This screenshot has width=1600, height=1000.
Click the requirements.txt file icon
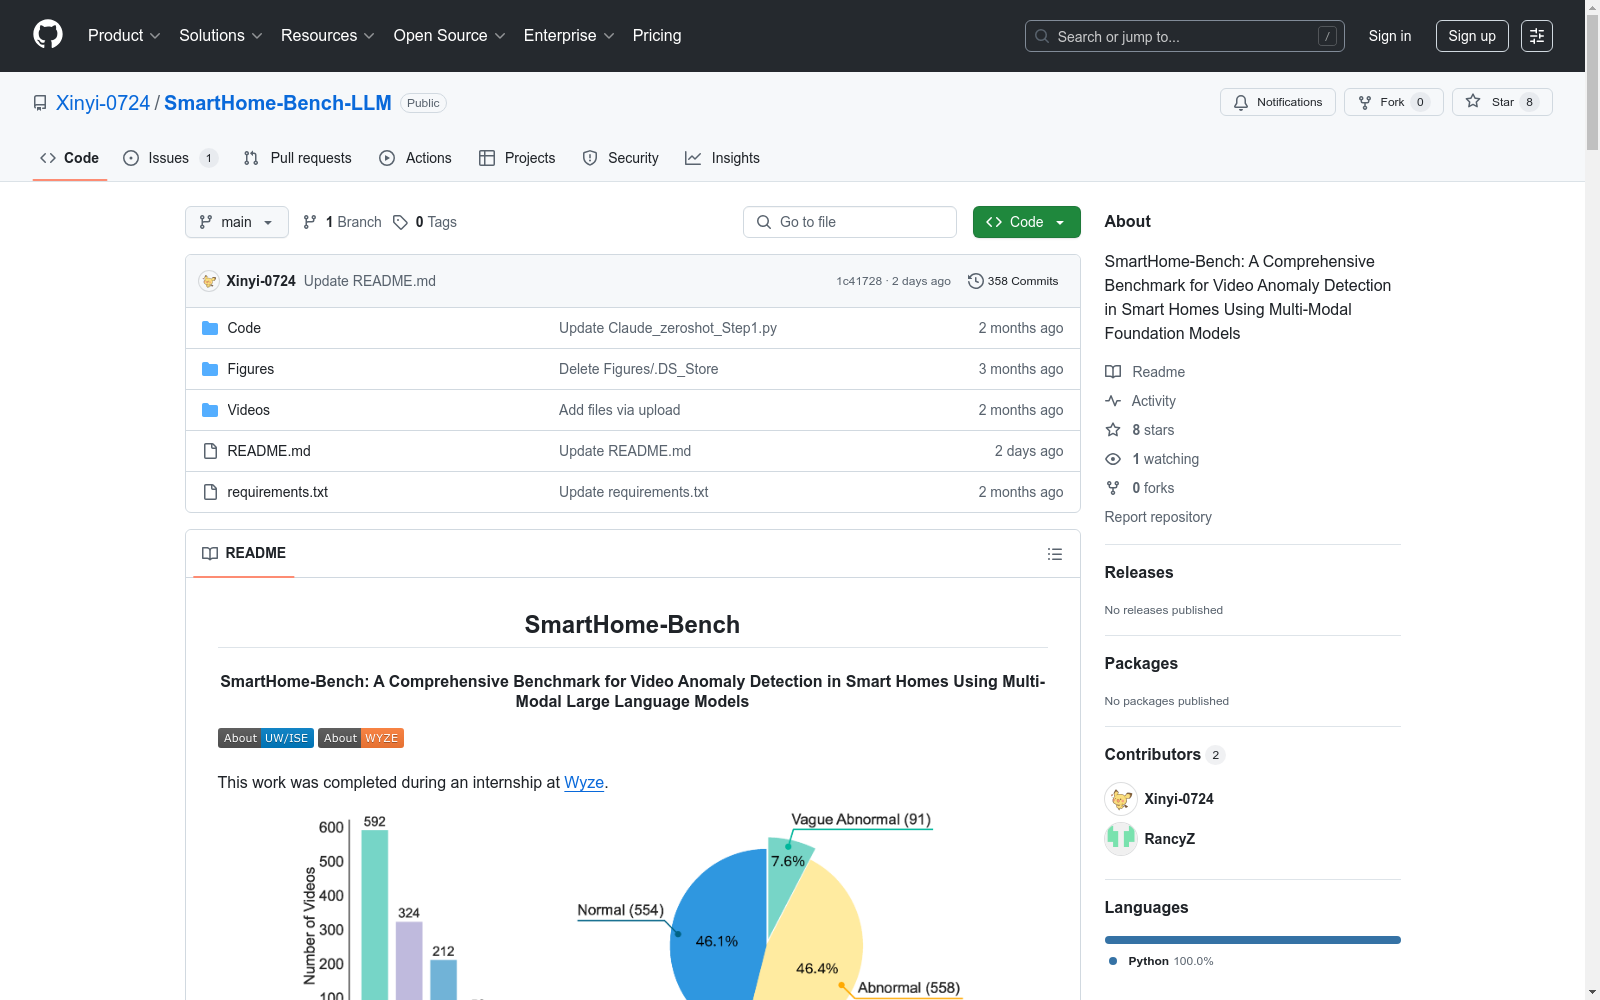210,492
